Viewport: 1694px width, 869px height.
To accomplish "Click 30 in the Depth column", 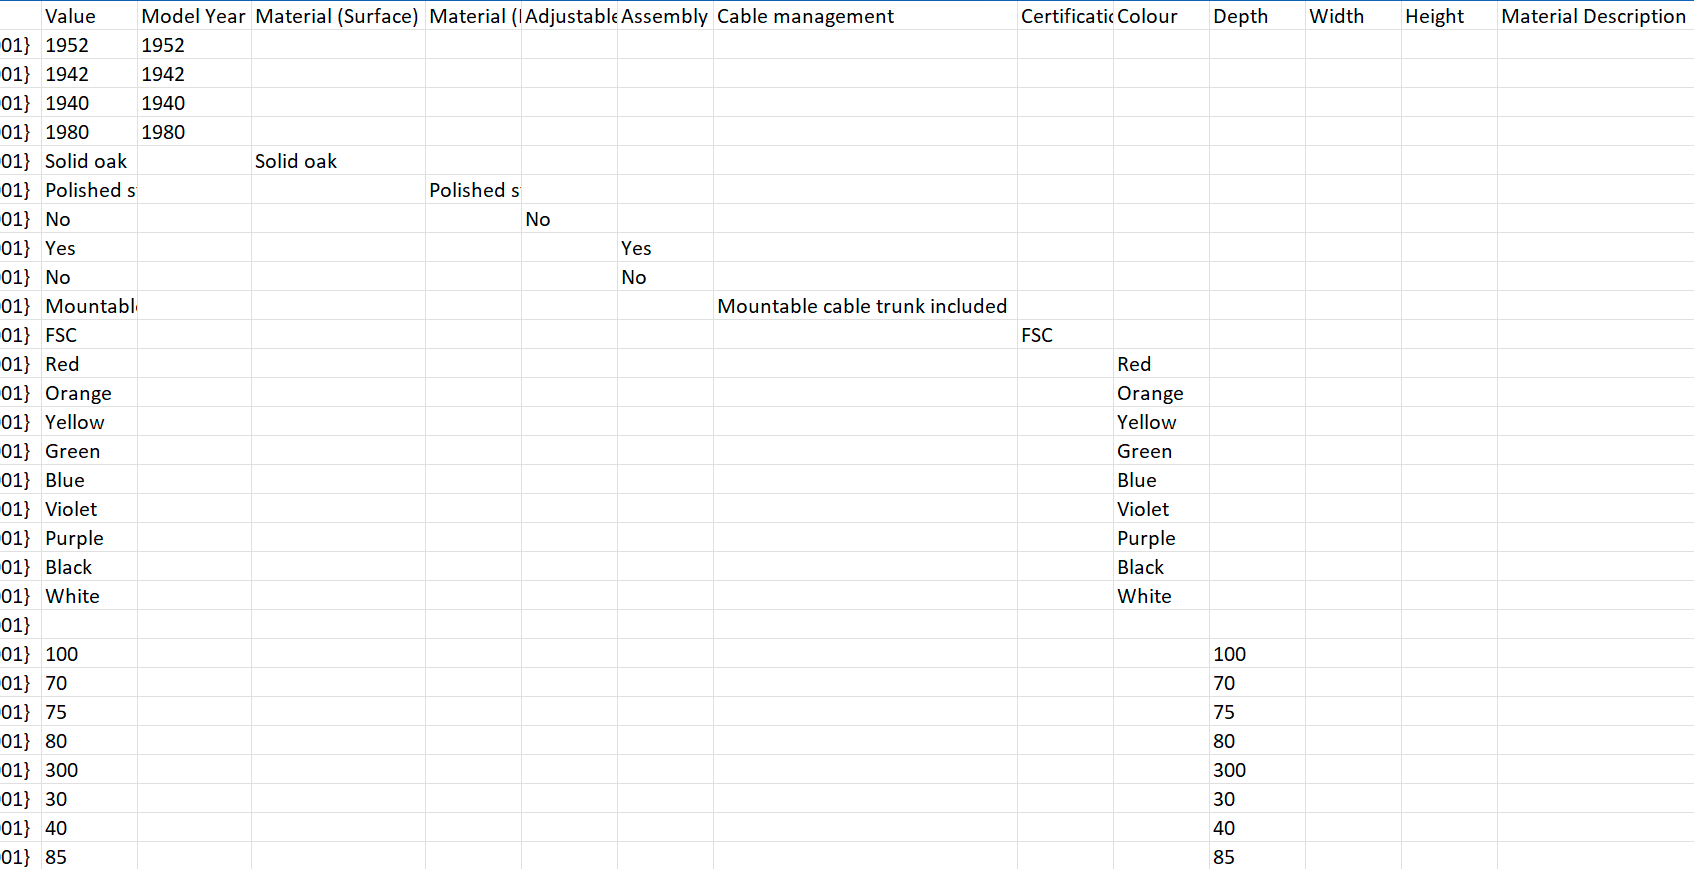I will coord(1257,799).
